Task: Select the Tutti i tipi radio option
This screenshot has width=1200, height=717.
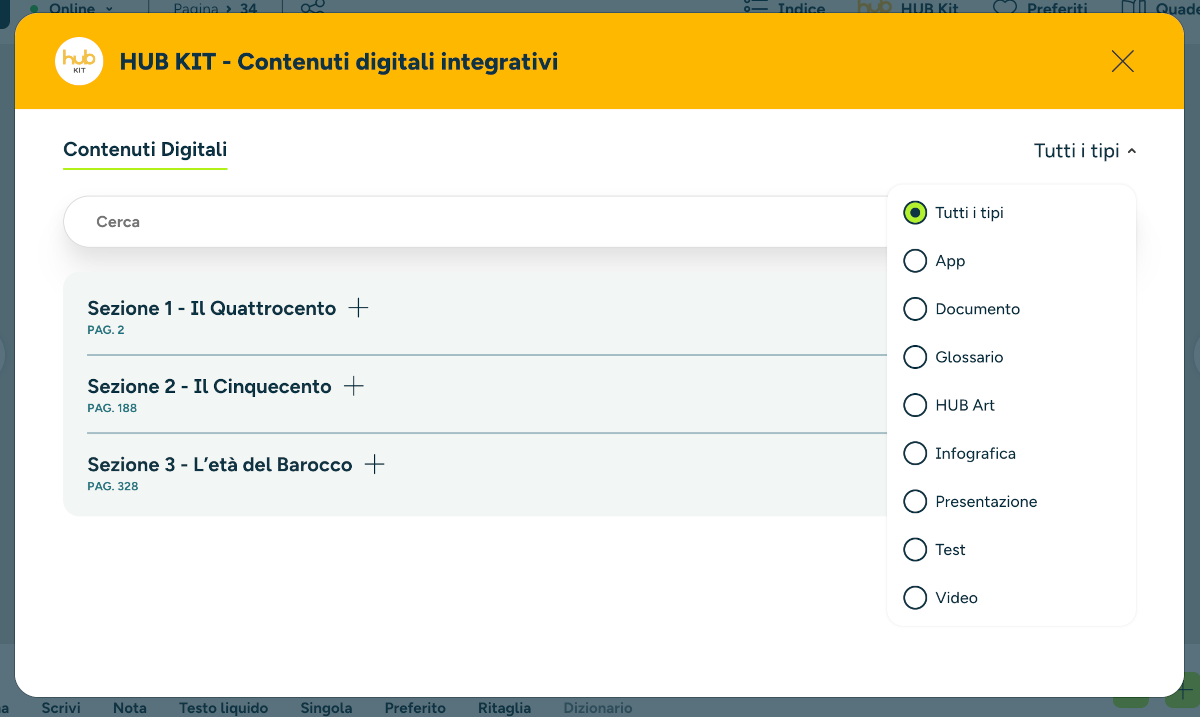Action: point(914,213)
